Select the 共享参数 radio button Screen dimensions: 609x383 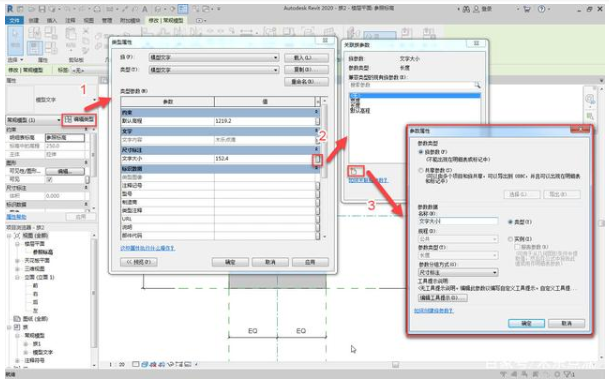click(421, 170)
